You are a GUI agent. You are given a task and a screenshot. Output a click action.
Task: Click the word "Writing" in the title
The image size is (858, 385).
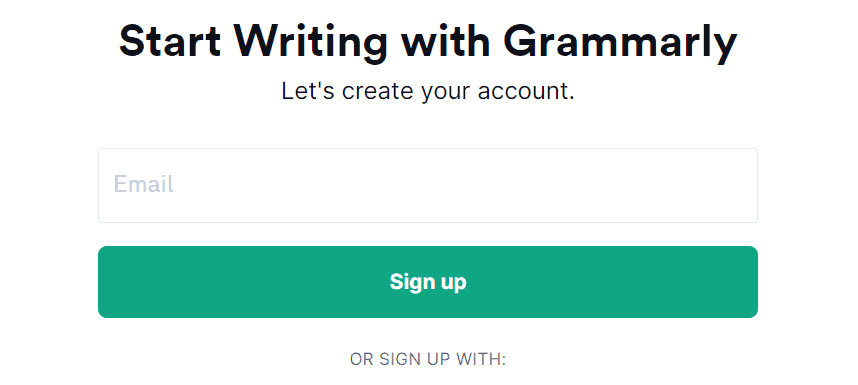pyautogui.click(x=310, y=44)
